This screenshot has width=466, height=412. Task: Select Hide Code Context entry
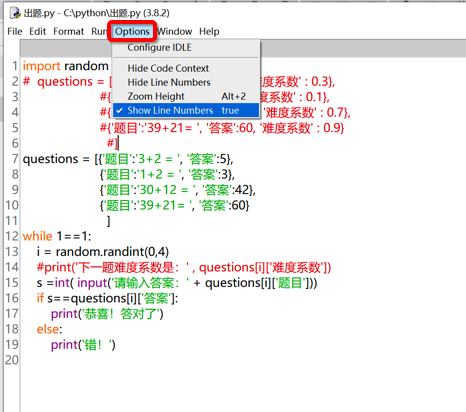(x=186, y=68)
